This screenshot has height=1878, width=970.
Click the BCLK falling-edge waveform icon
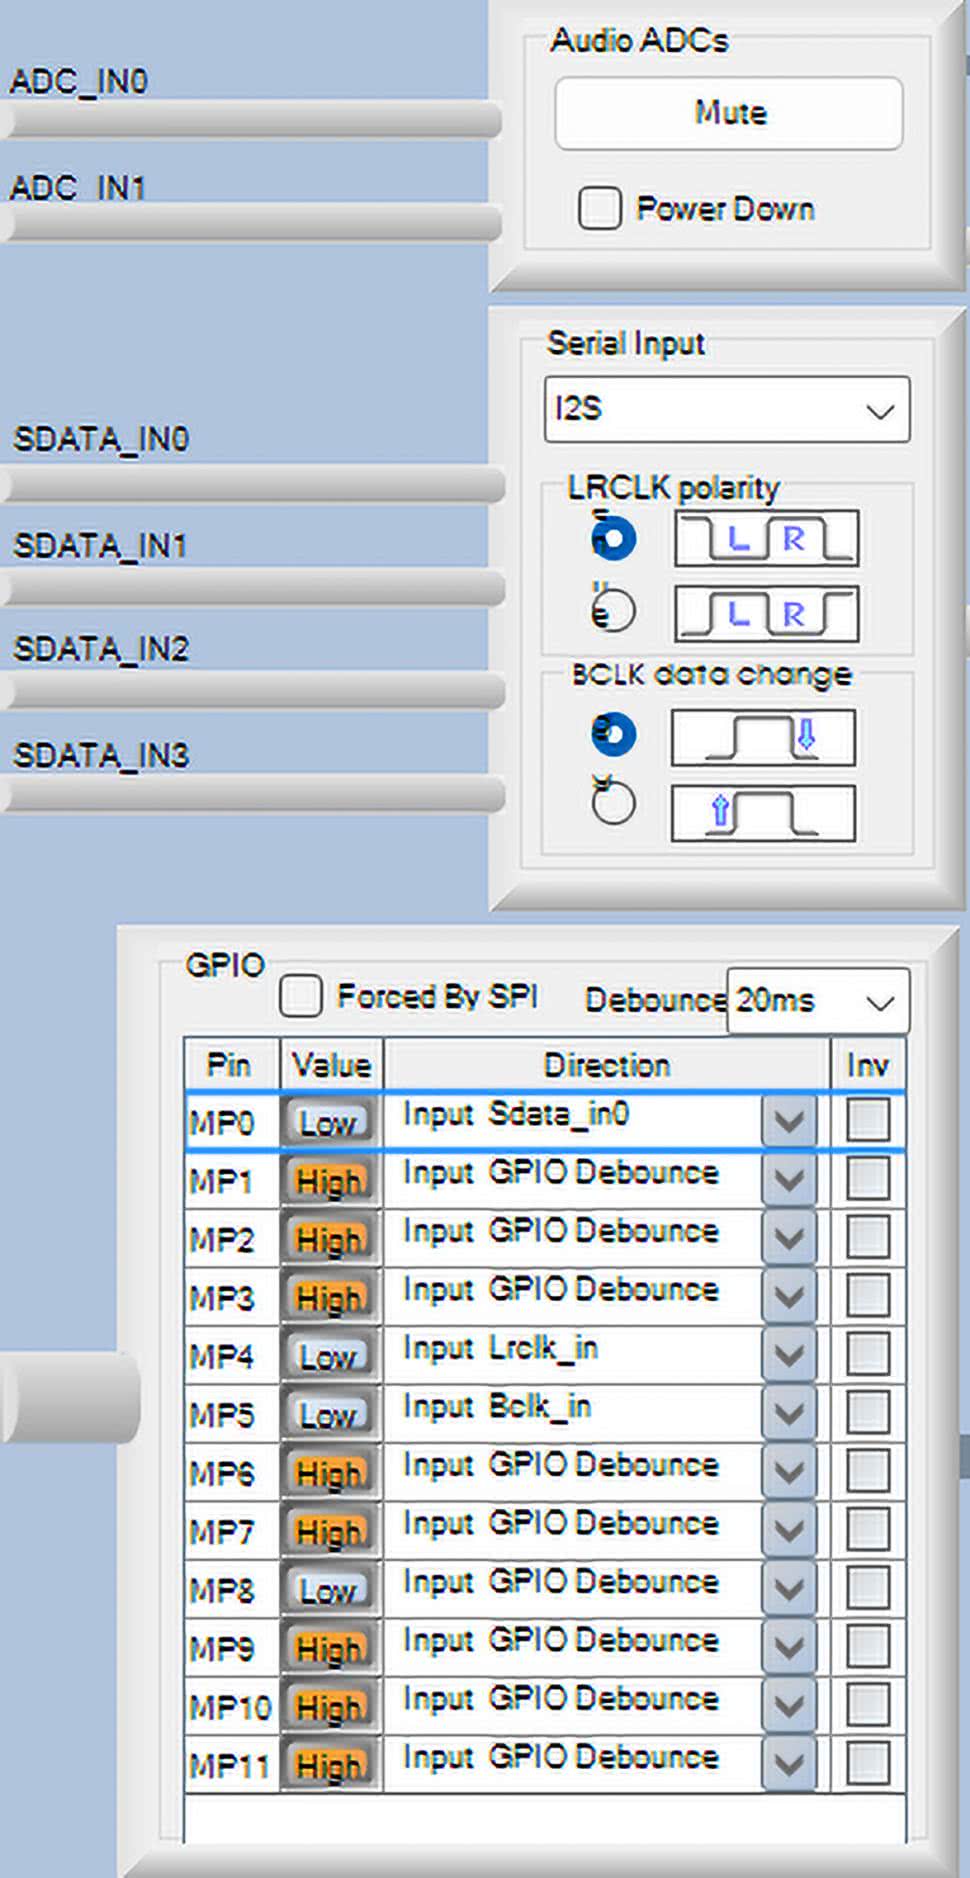[763, 738]
